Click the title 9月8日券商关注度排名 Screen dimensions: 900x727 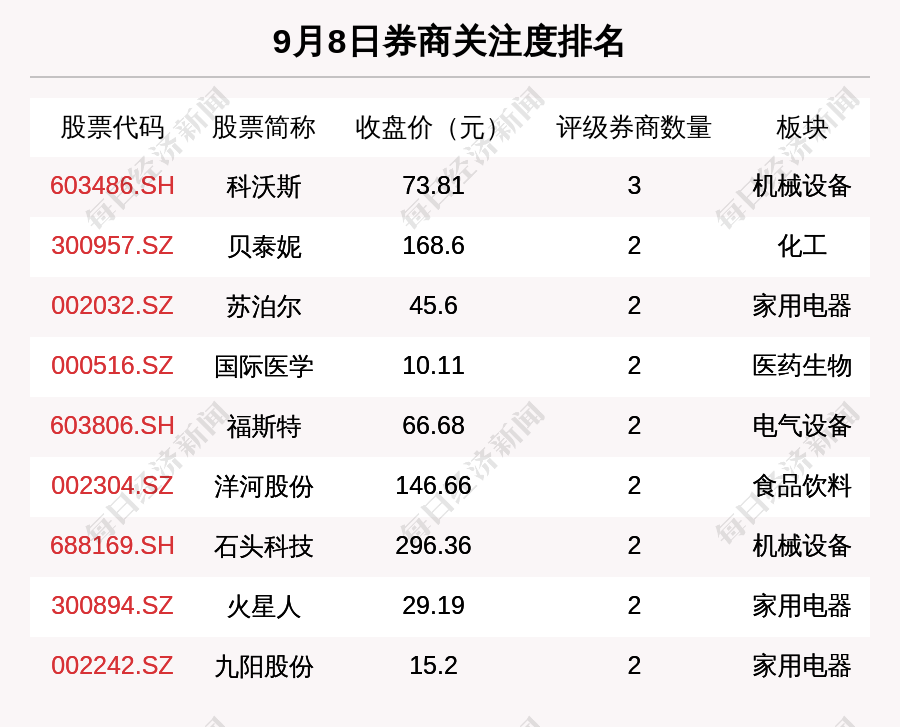tap(448, 42)
